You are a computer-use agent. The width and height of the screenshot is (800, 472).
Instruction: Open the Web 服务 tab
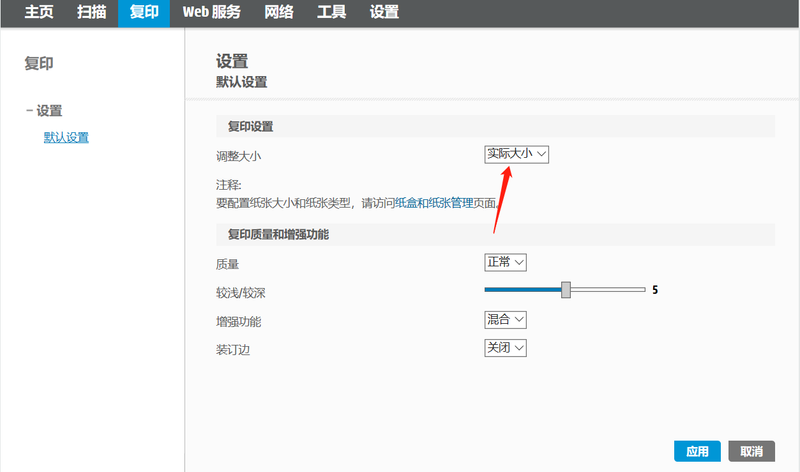coord(210,13)
